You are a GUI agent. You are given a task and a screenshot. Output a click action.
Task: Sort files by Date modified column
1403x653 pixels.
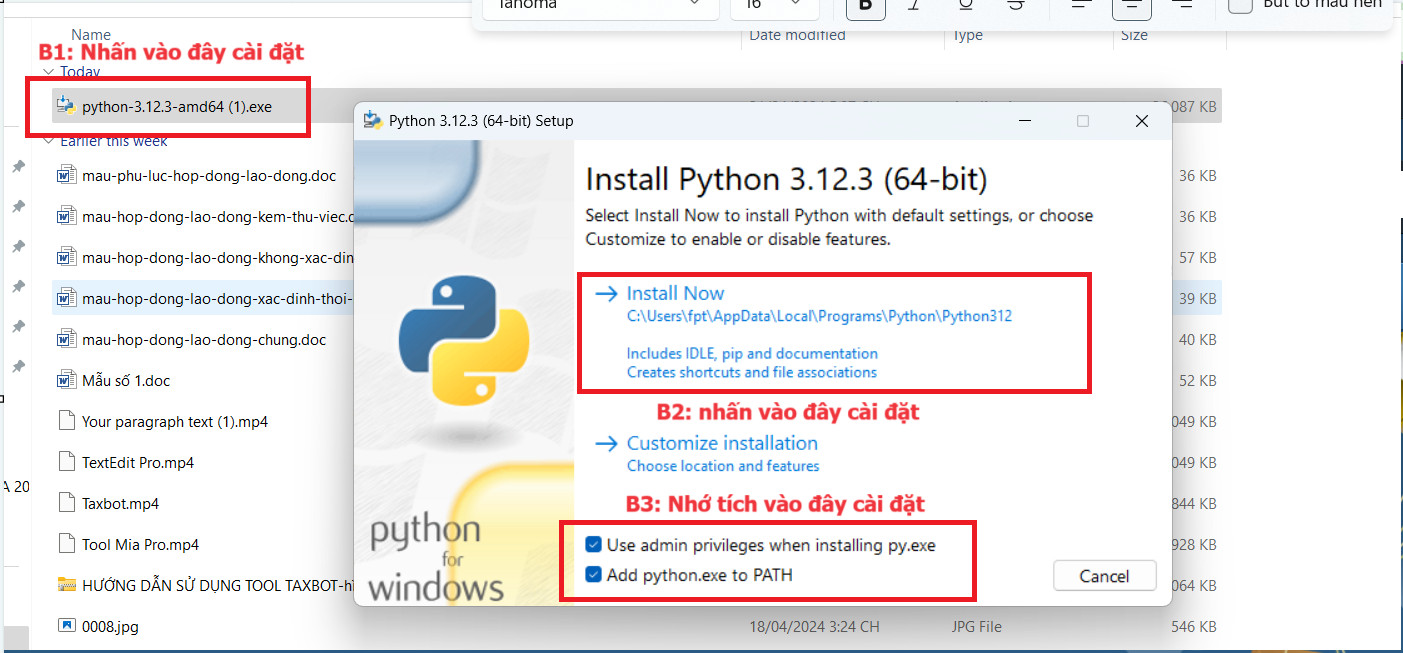pos(798,35)
